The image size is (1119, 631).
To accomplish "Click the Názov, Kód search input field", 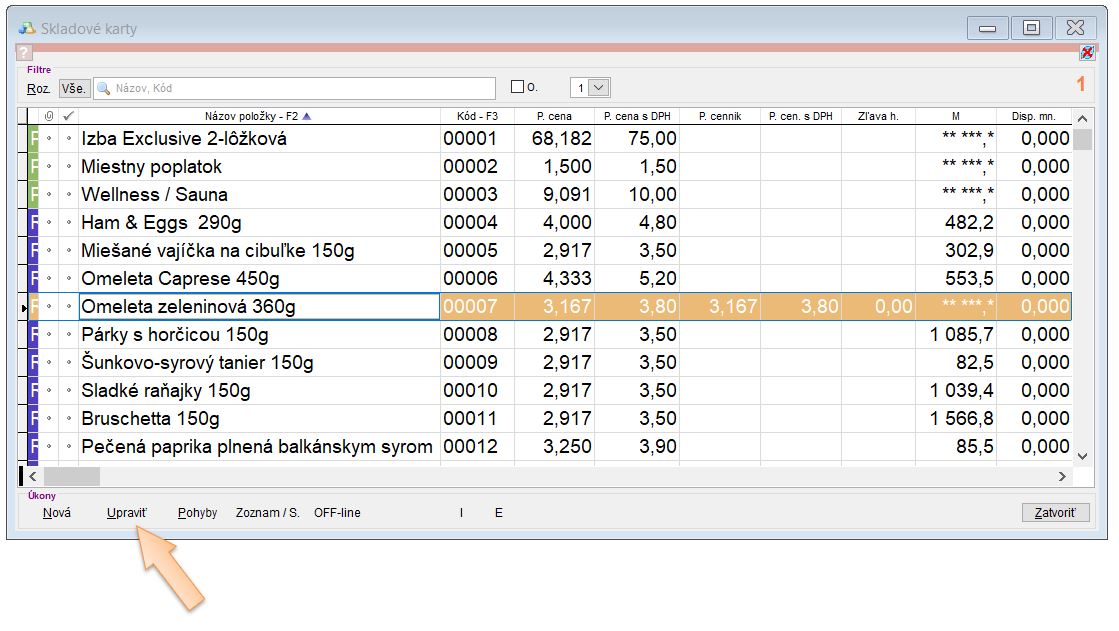I will coord(300,88).
